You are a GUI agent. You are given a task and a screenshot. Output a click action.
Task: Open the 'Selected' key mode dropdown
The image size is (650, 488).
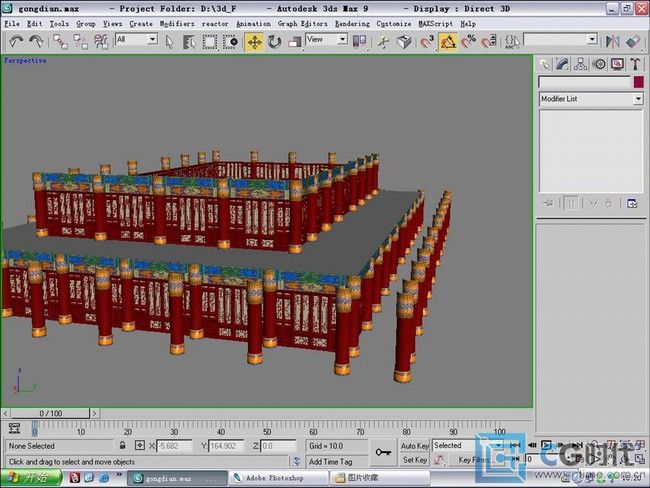498,445
